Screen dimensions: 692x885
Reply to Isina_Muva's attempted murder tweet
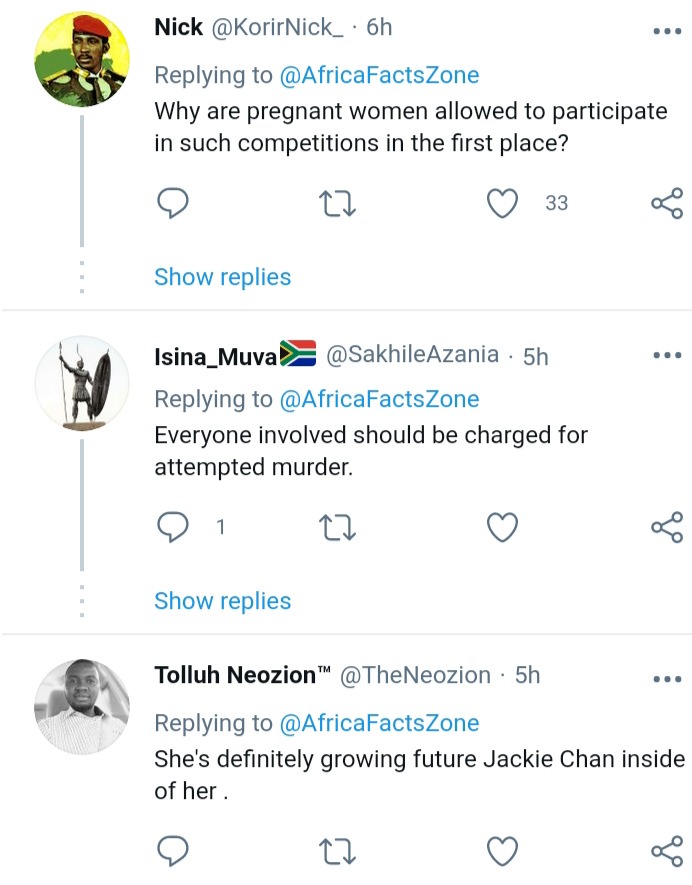pyautogui.click(x=172, y=527)
